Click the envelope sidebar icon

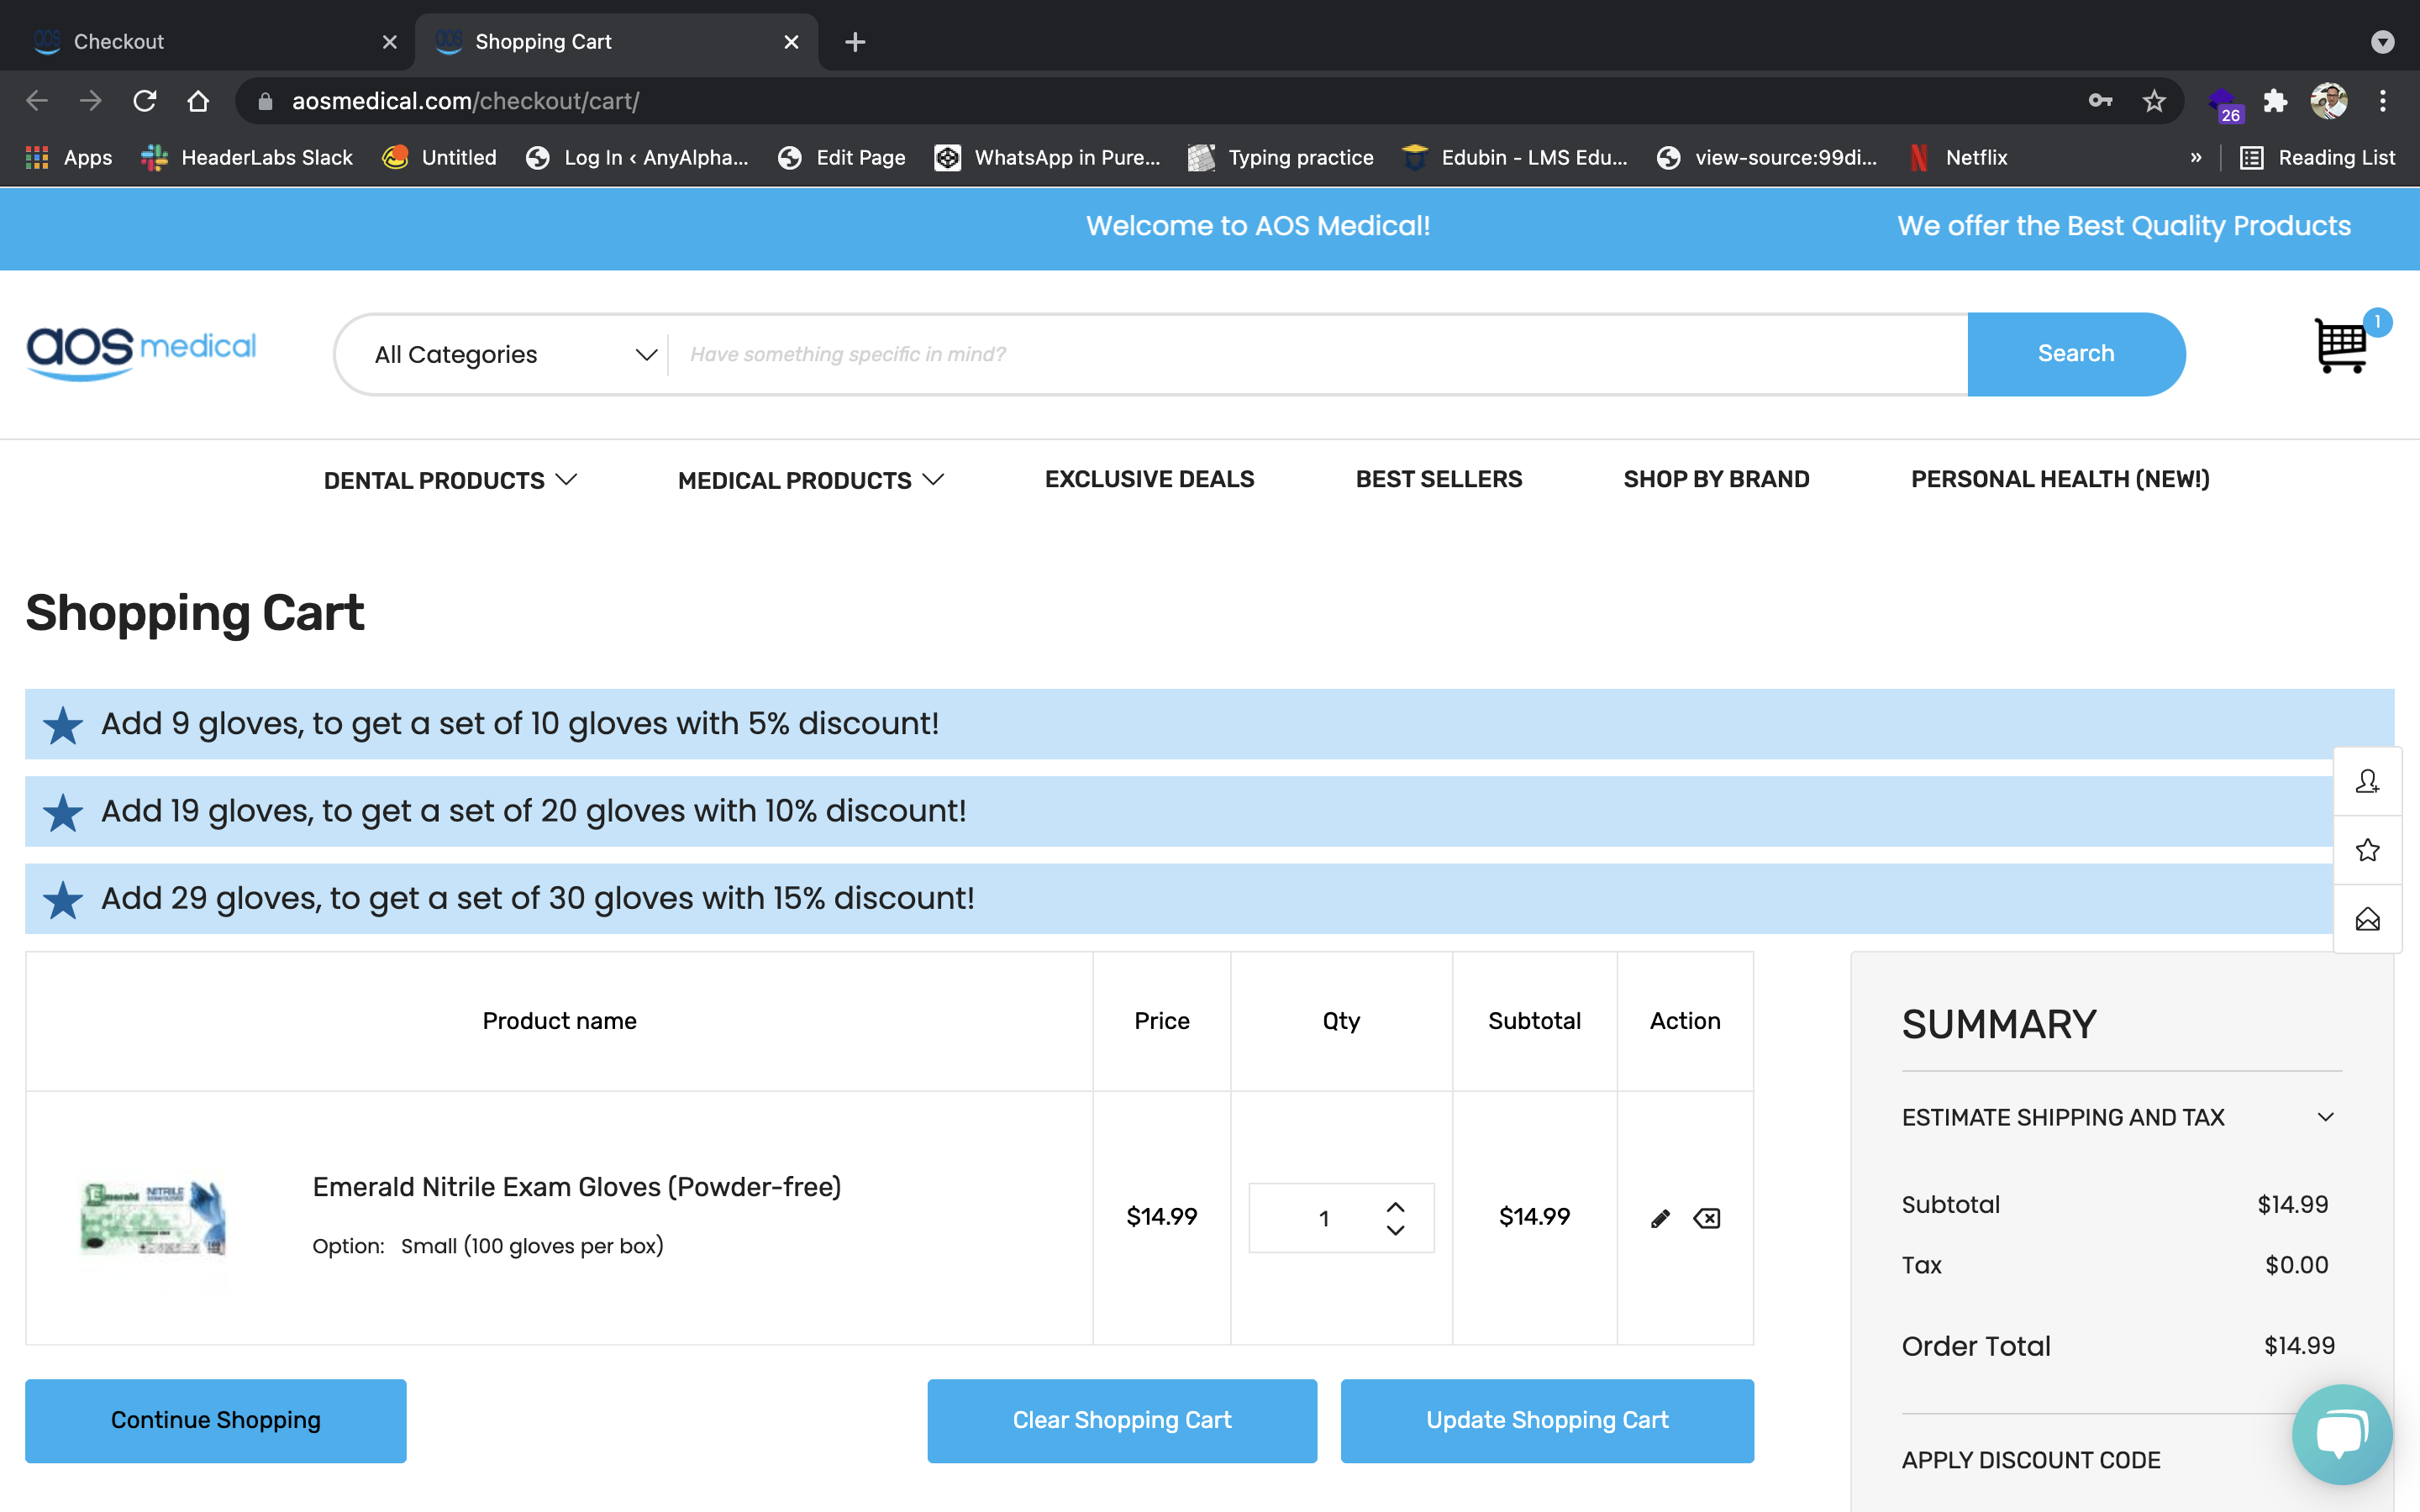(x=2367, y=919)
